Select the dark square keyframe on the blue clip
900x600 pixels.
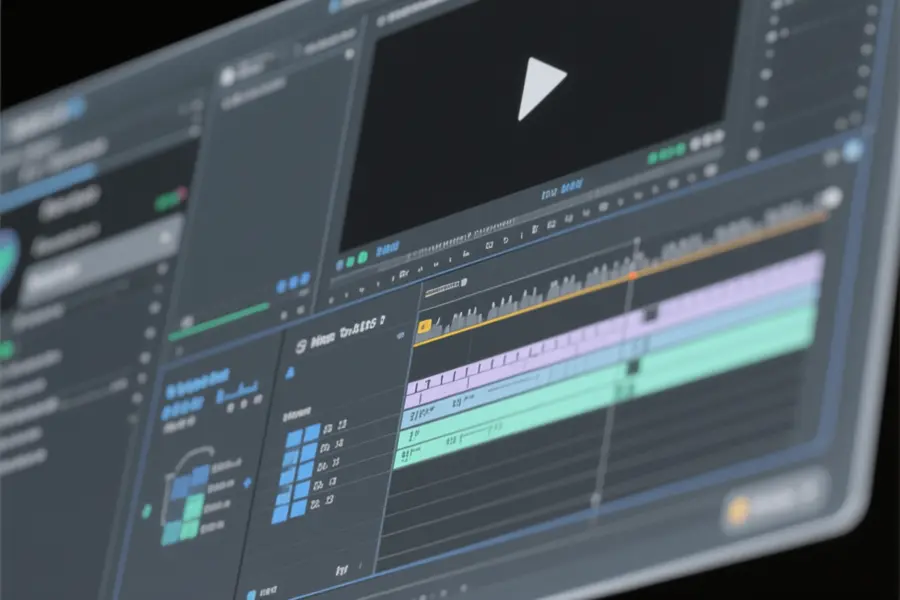[x=633, y=366]
